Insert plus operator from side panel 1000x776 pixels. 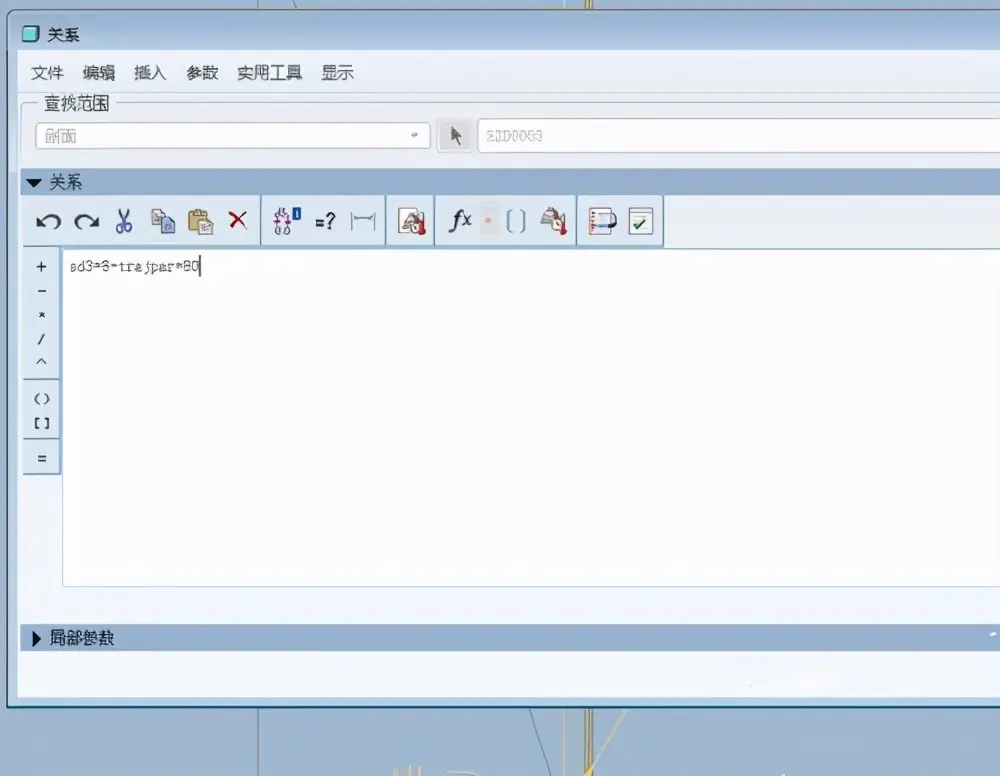[x=41, y=267]
